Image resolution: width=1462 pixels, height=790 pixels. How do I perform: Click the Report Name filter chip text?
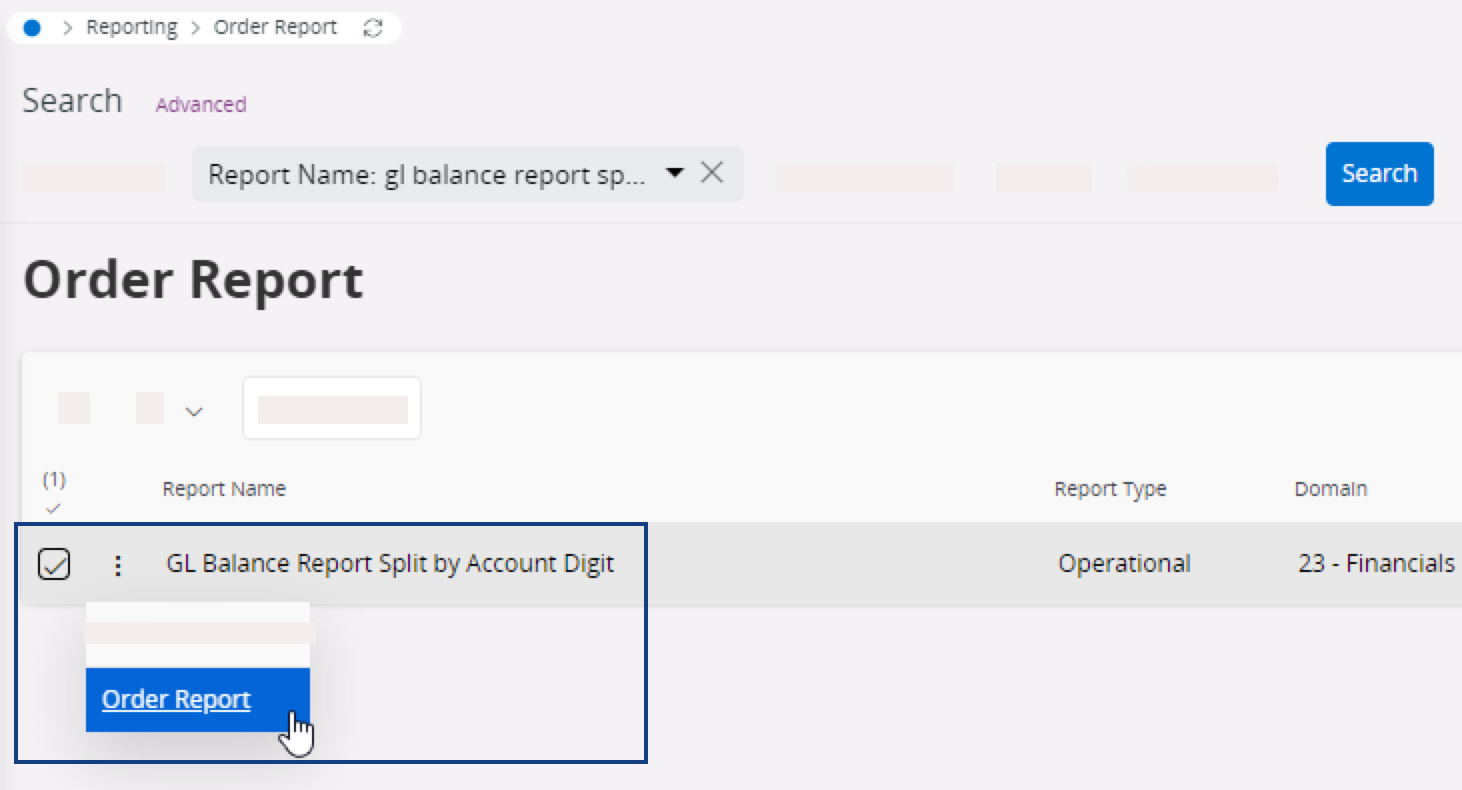[x=427, y=175]
